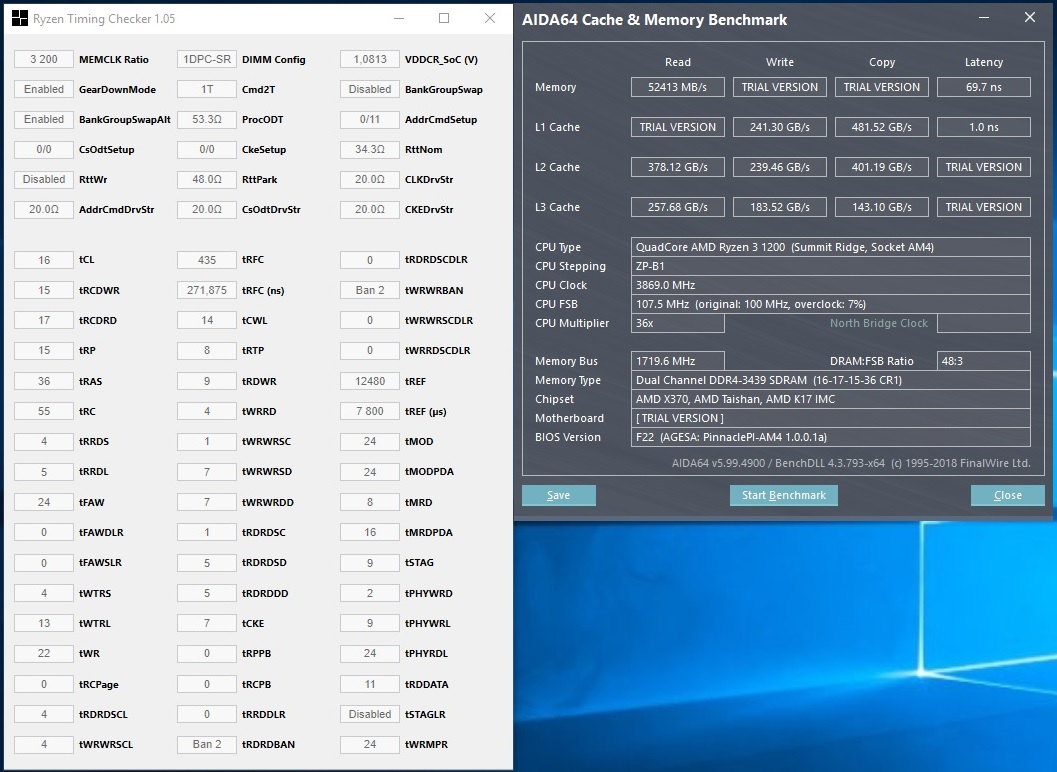Click the BankGroupSwapAlt Enabled value
Viewport: 1057px width, 772px height.
(44, 119)
